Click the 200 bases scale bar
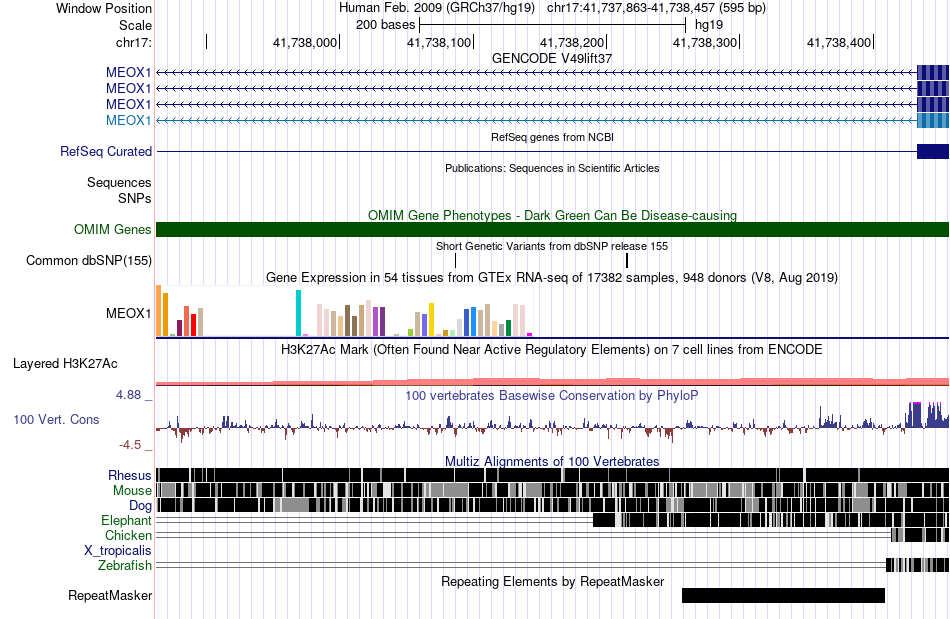 552,25
